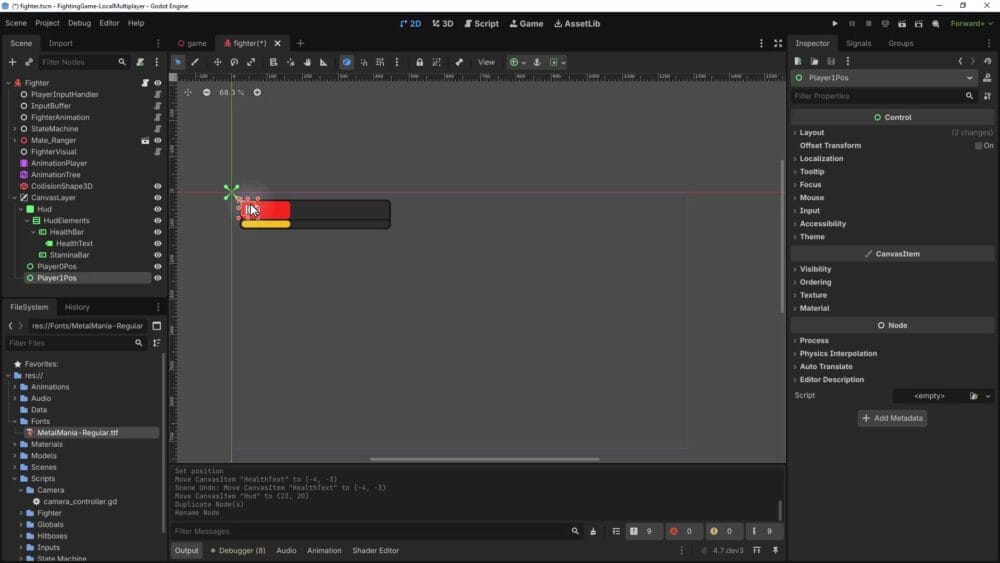Image resolution: width=1000 pixels, height=563 pixels.
Task: Collapse the CanvasLayer node
Action: coord(15,198)
